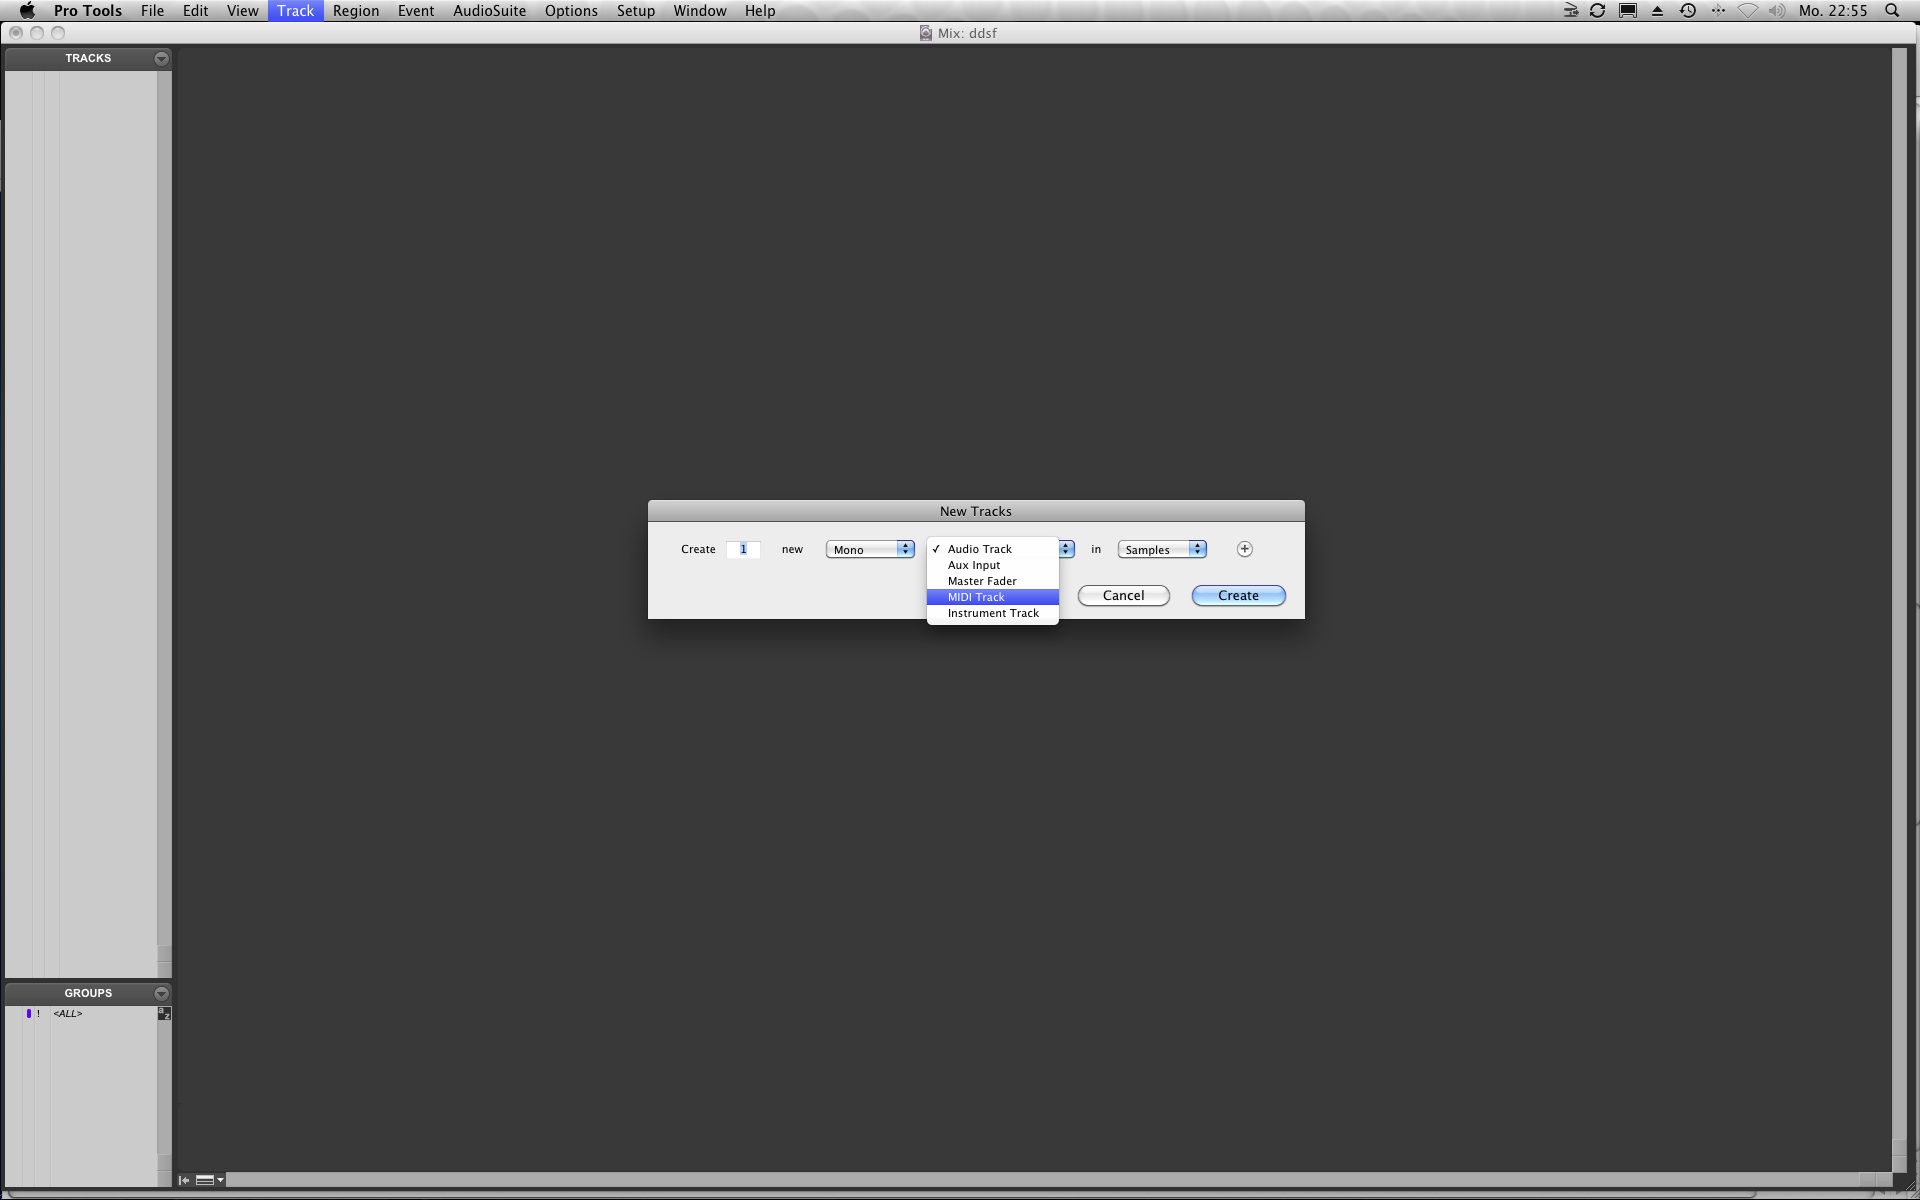Screen dimensions: 1920x1200
Task: Open the GROUPS list popup menu arrow
Action: tap(161, 993)
